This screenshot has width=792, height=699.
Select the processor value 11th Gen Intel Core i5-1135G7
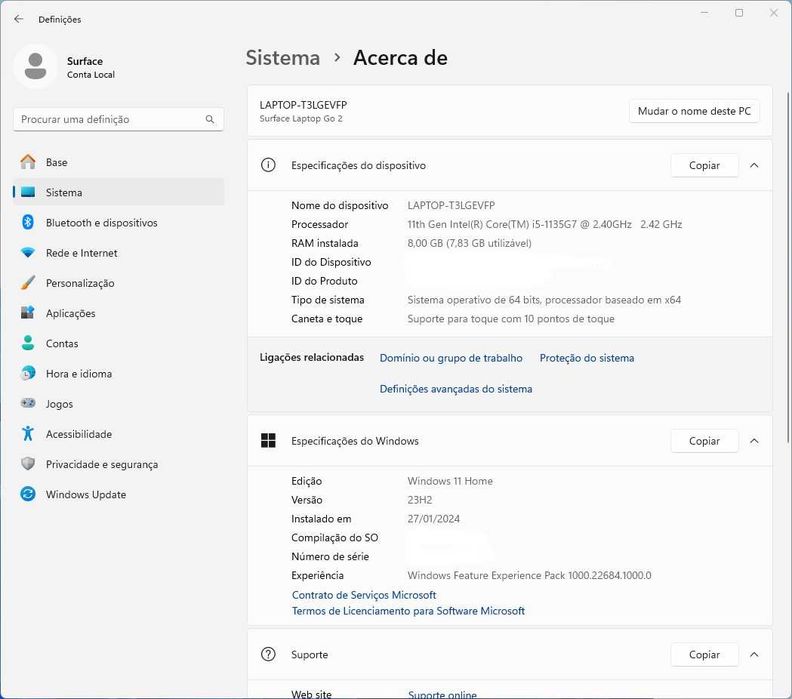[x=544, y=224]
